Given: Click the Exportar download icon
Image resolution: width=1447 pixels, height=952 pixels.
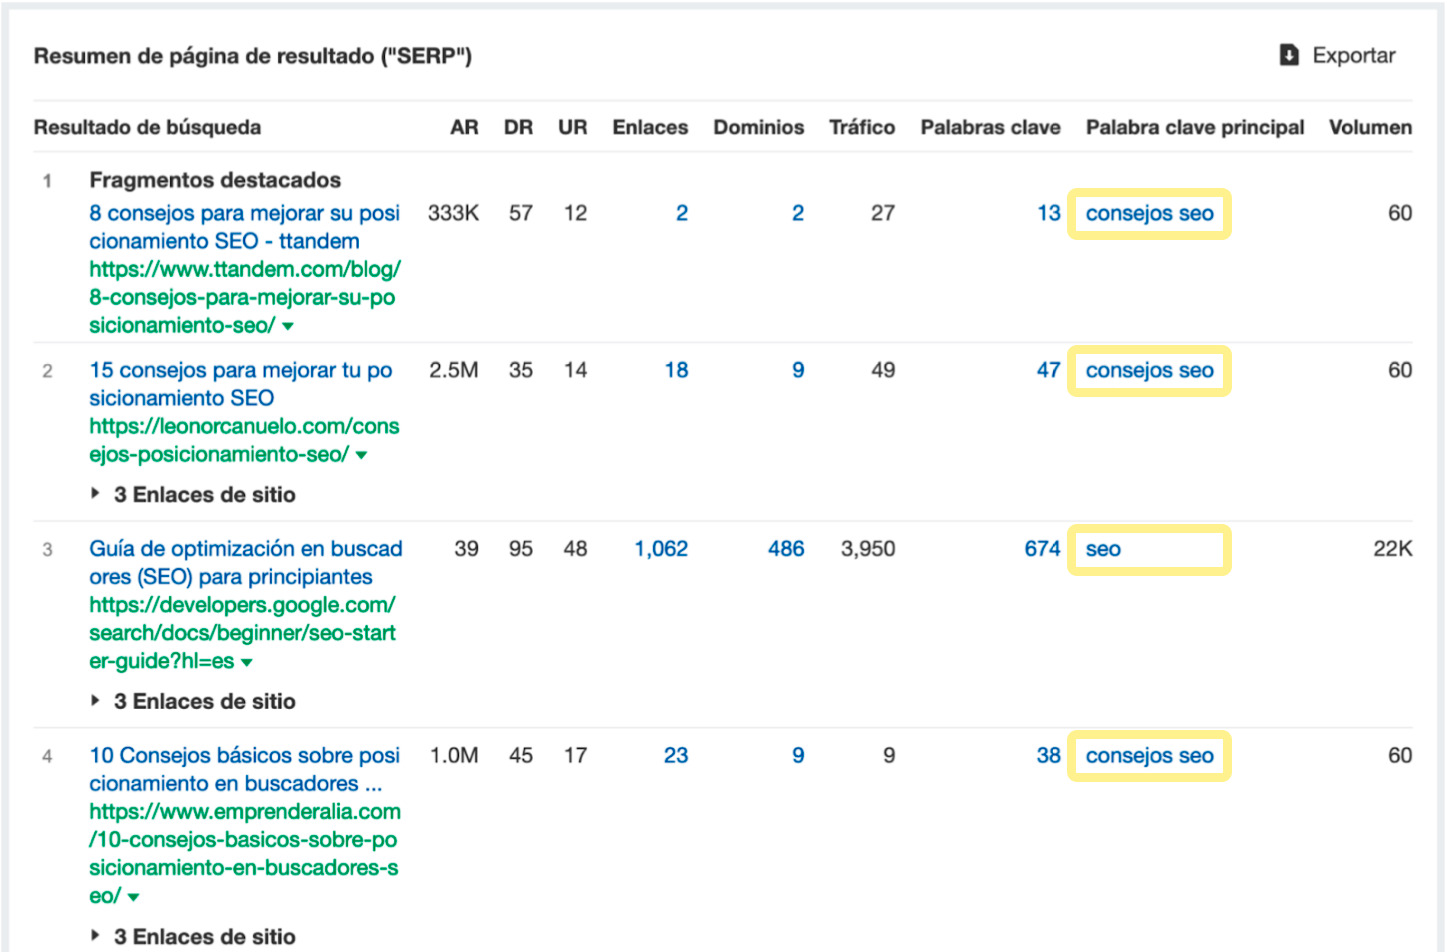Looking at the screenshot, I should point(1289,55).
